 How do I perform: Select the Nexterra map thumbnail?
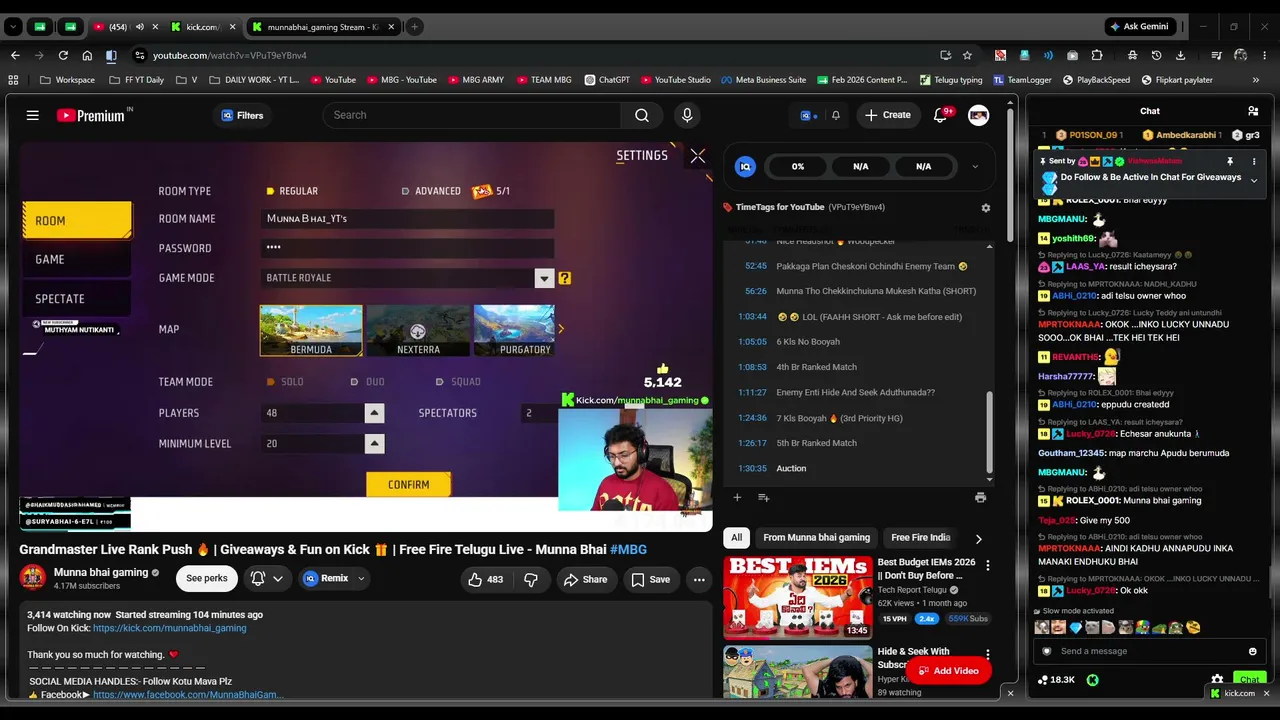point(418,331)
